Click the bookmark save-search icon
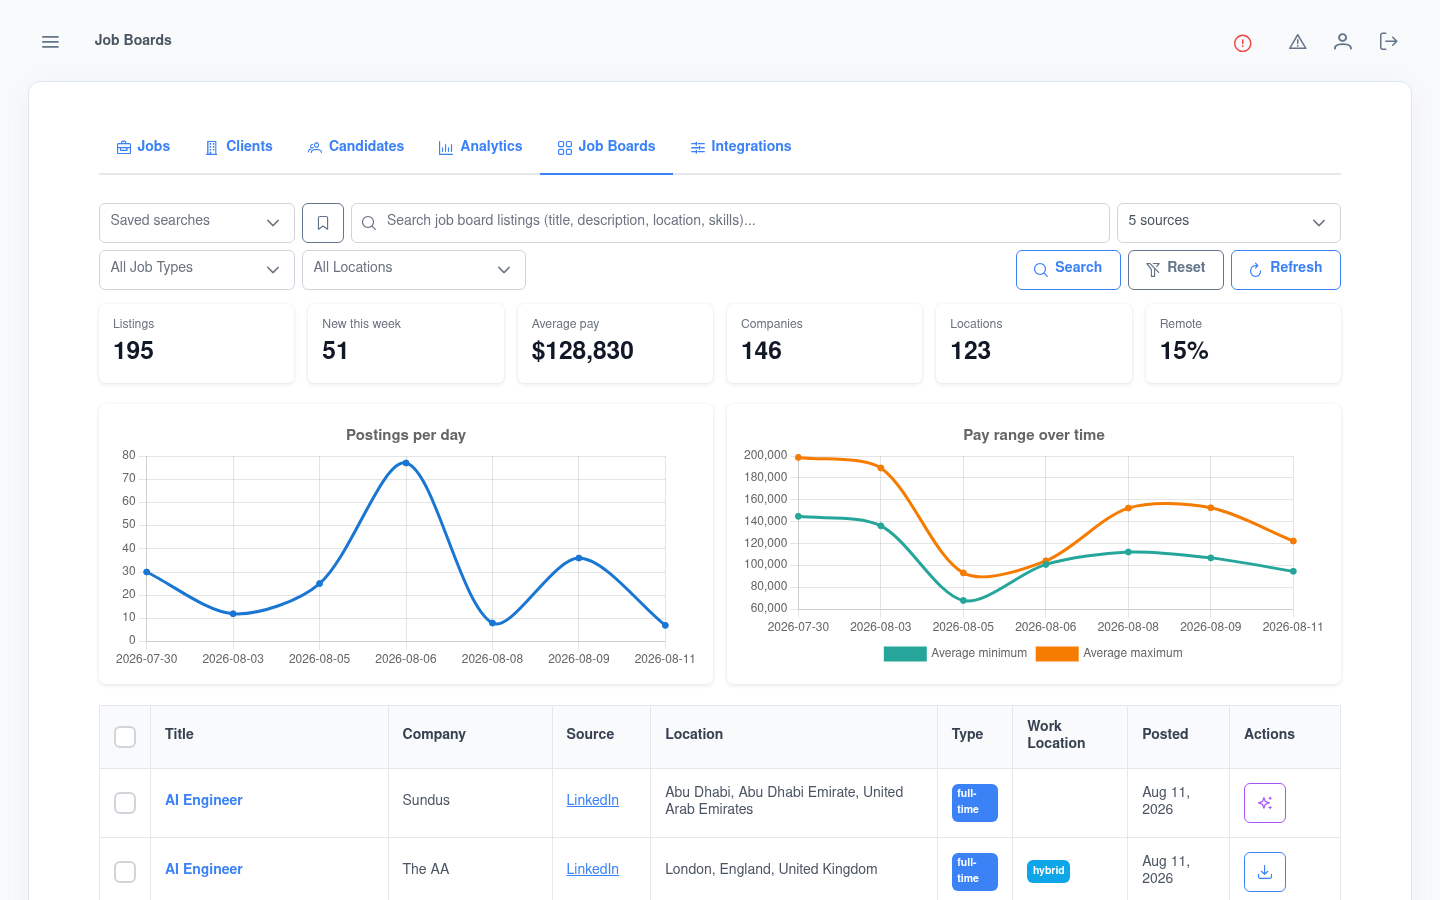The width and height of the screenshot is (1440, 900). click(x=323, y=223)
